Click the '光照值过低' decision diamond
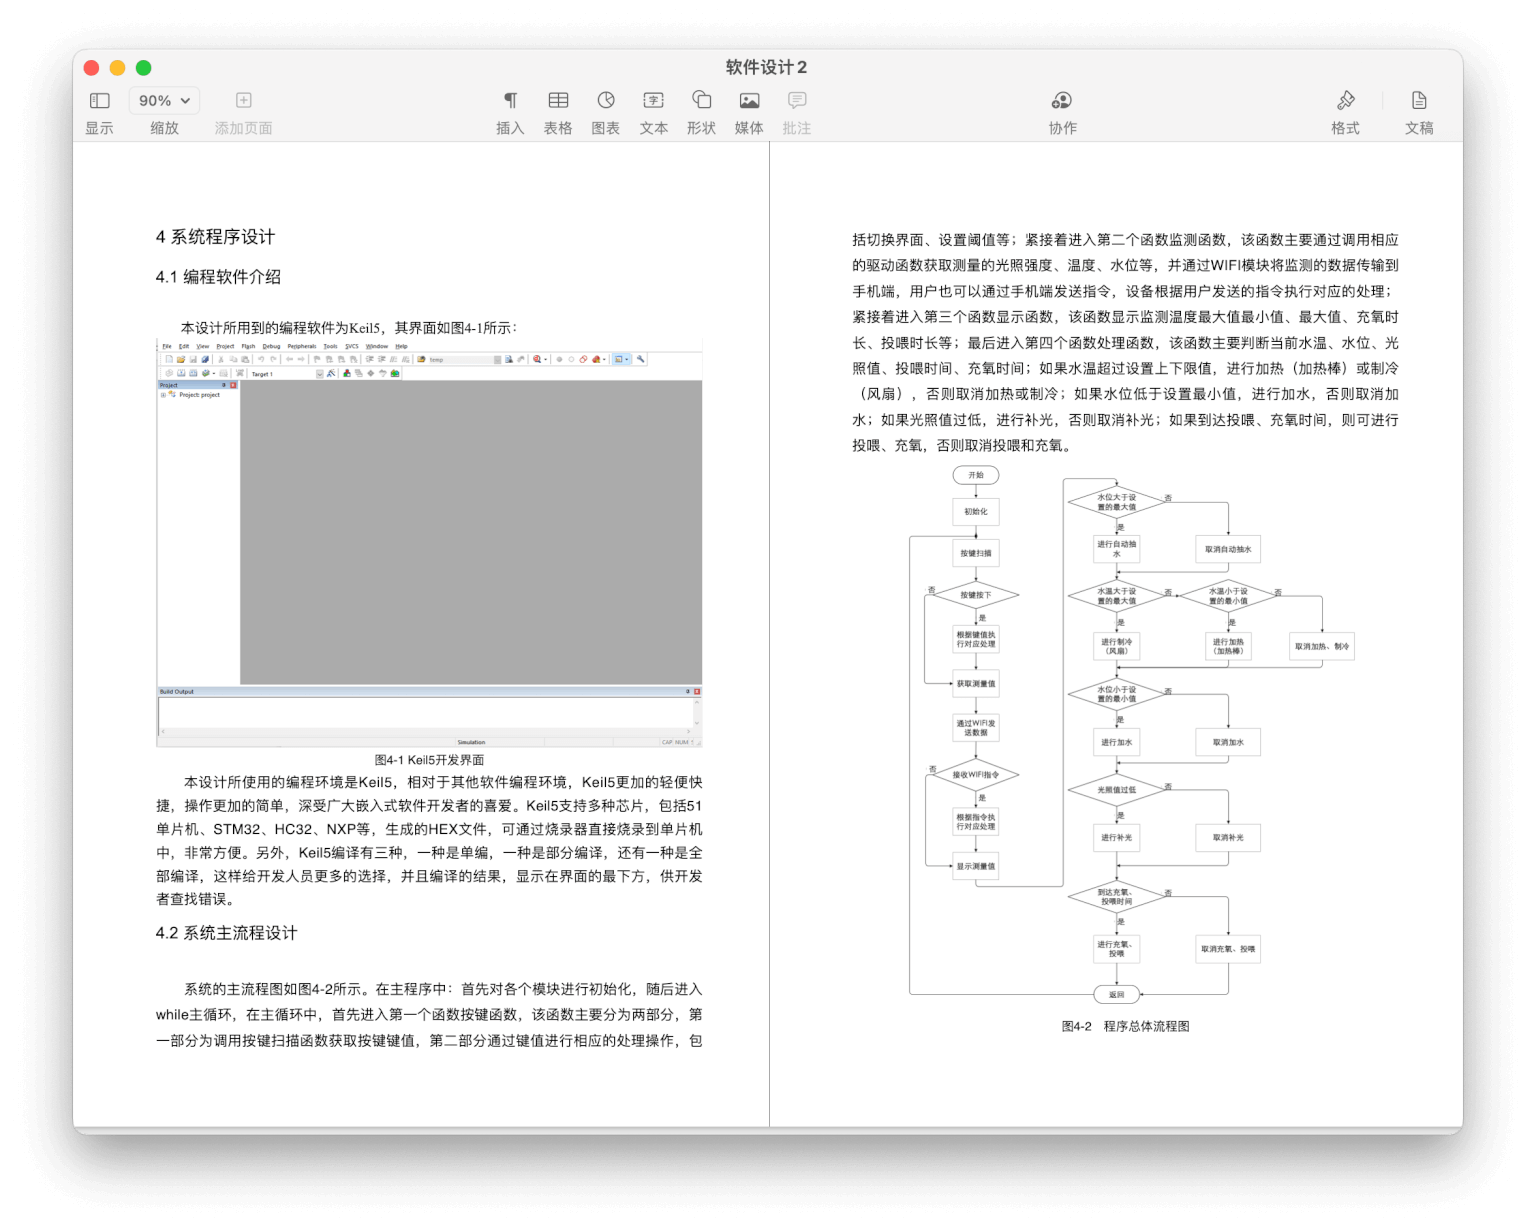 (1116, 790)
